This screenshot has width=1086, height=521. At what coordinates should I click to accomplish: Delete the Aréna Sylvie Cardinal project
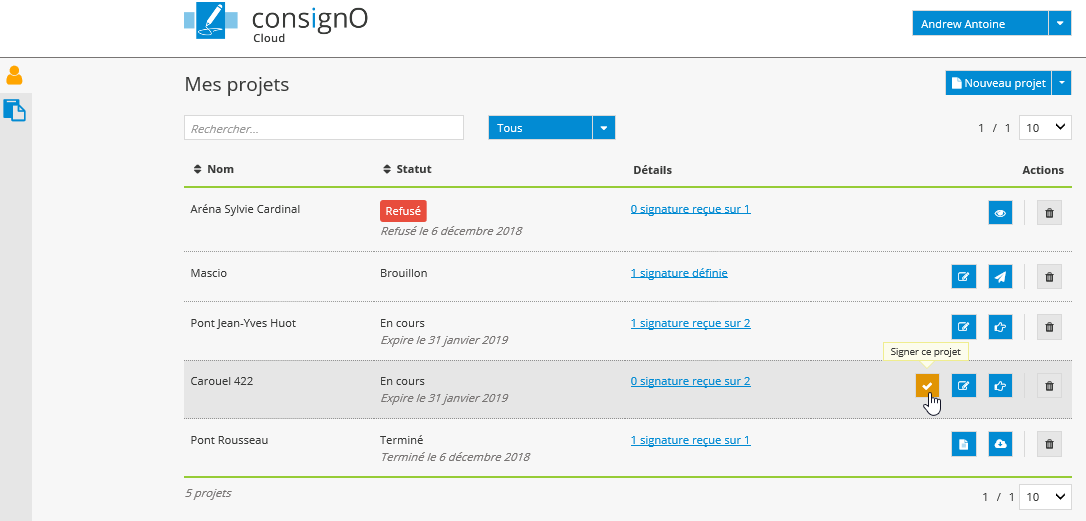click(1049, 213)
